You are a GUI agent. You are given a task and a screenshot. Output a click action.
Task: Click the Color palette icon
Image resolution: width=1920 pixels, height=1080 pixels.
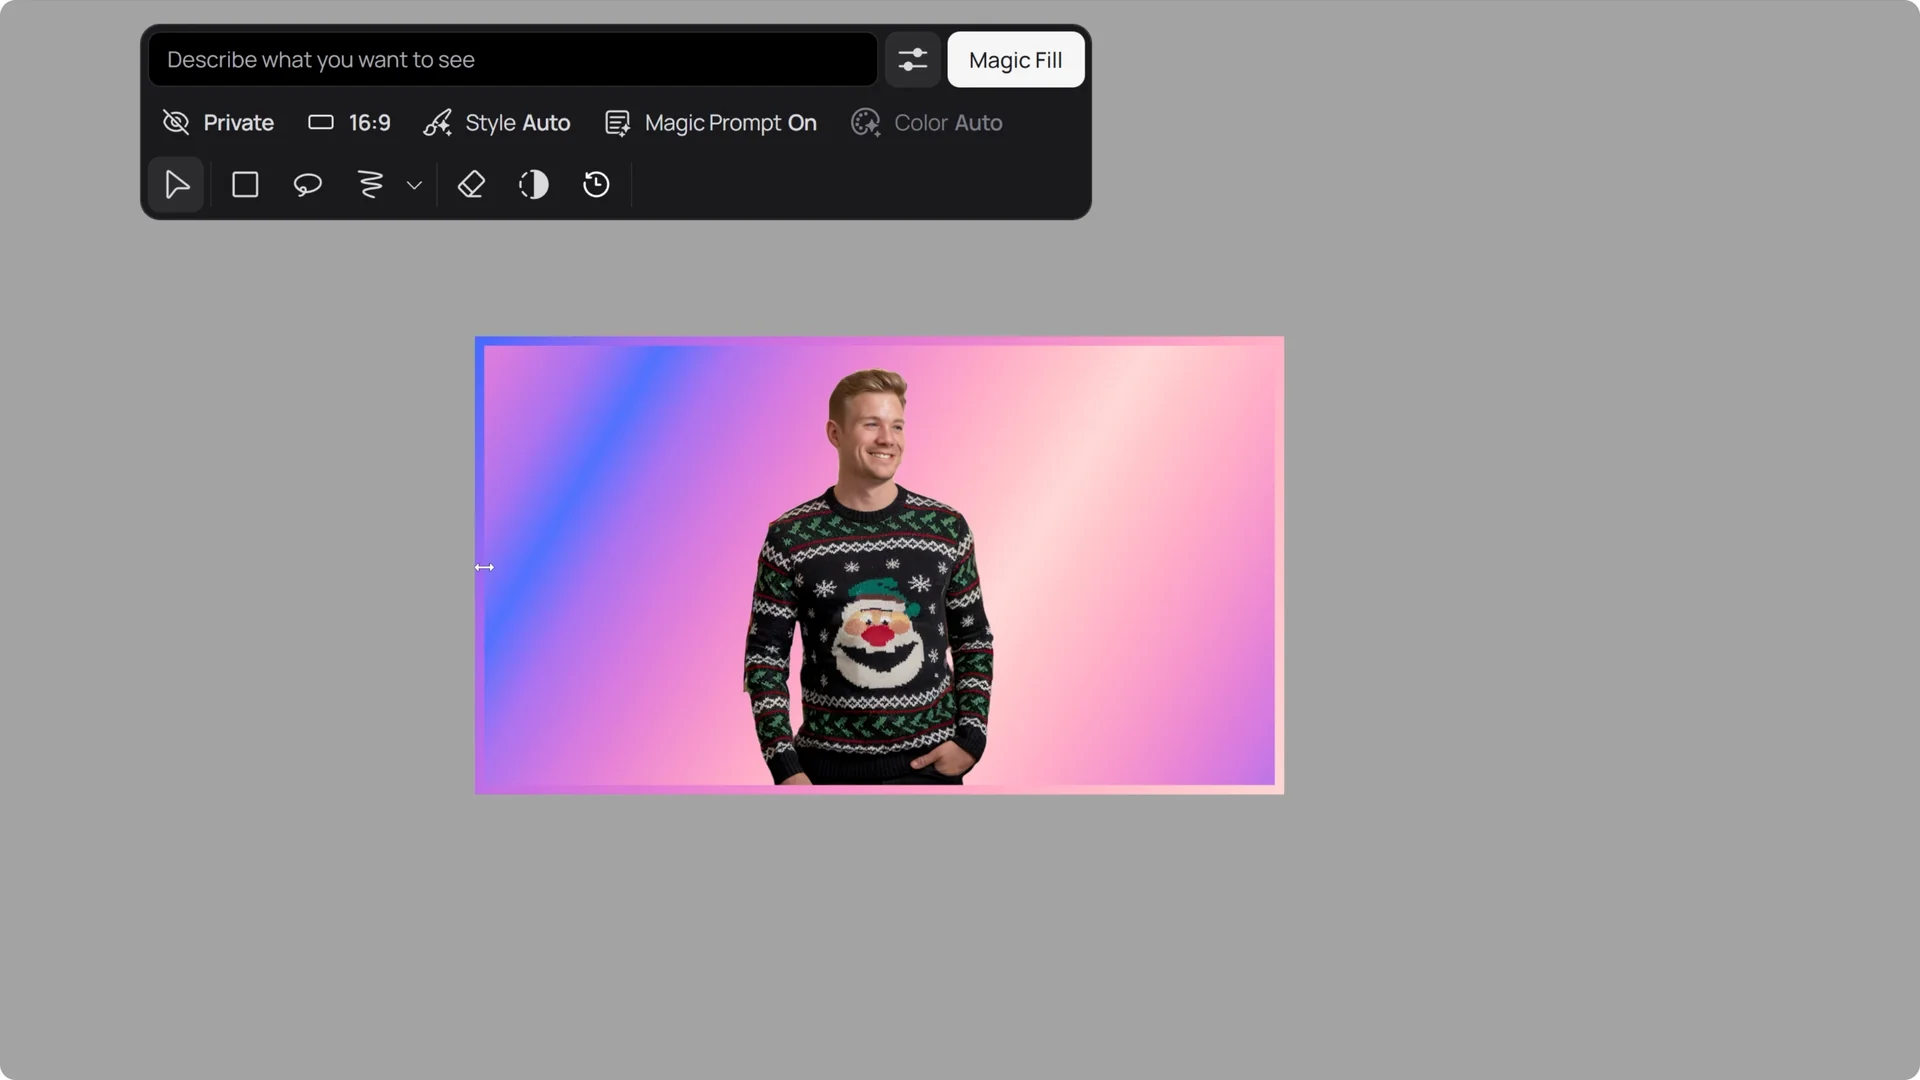[x=864, y=122]
